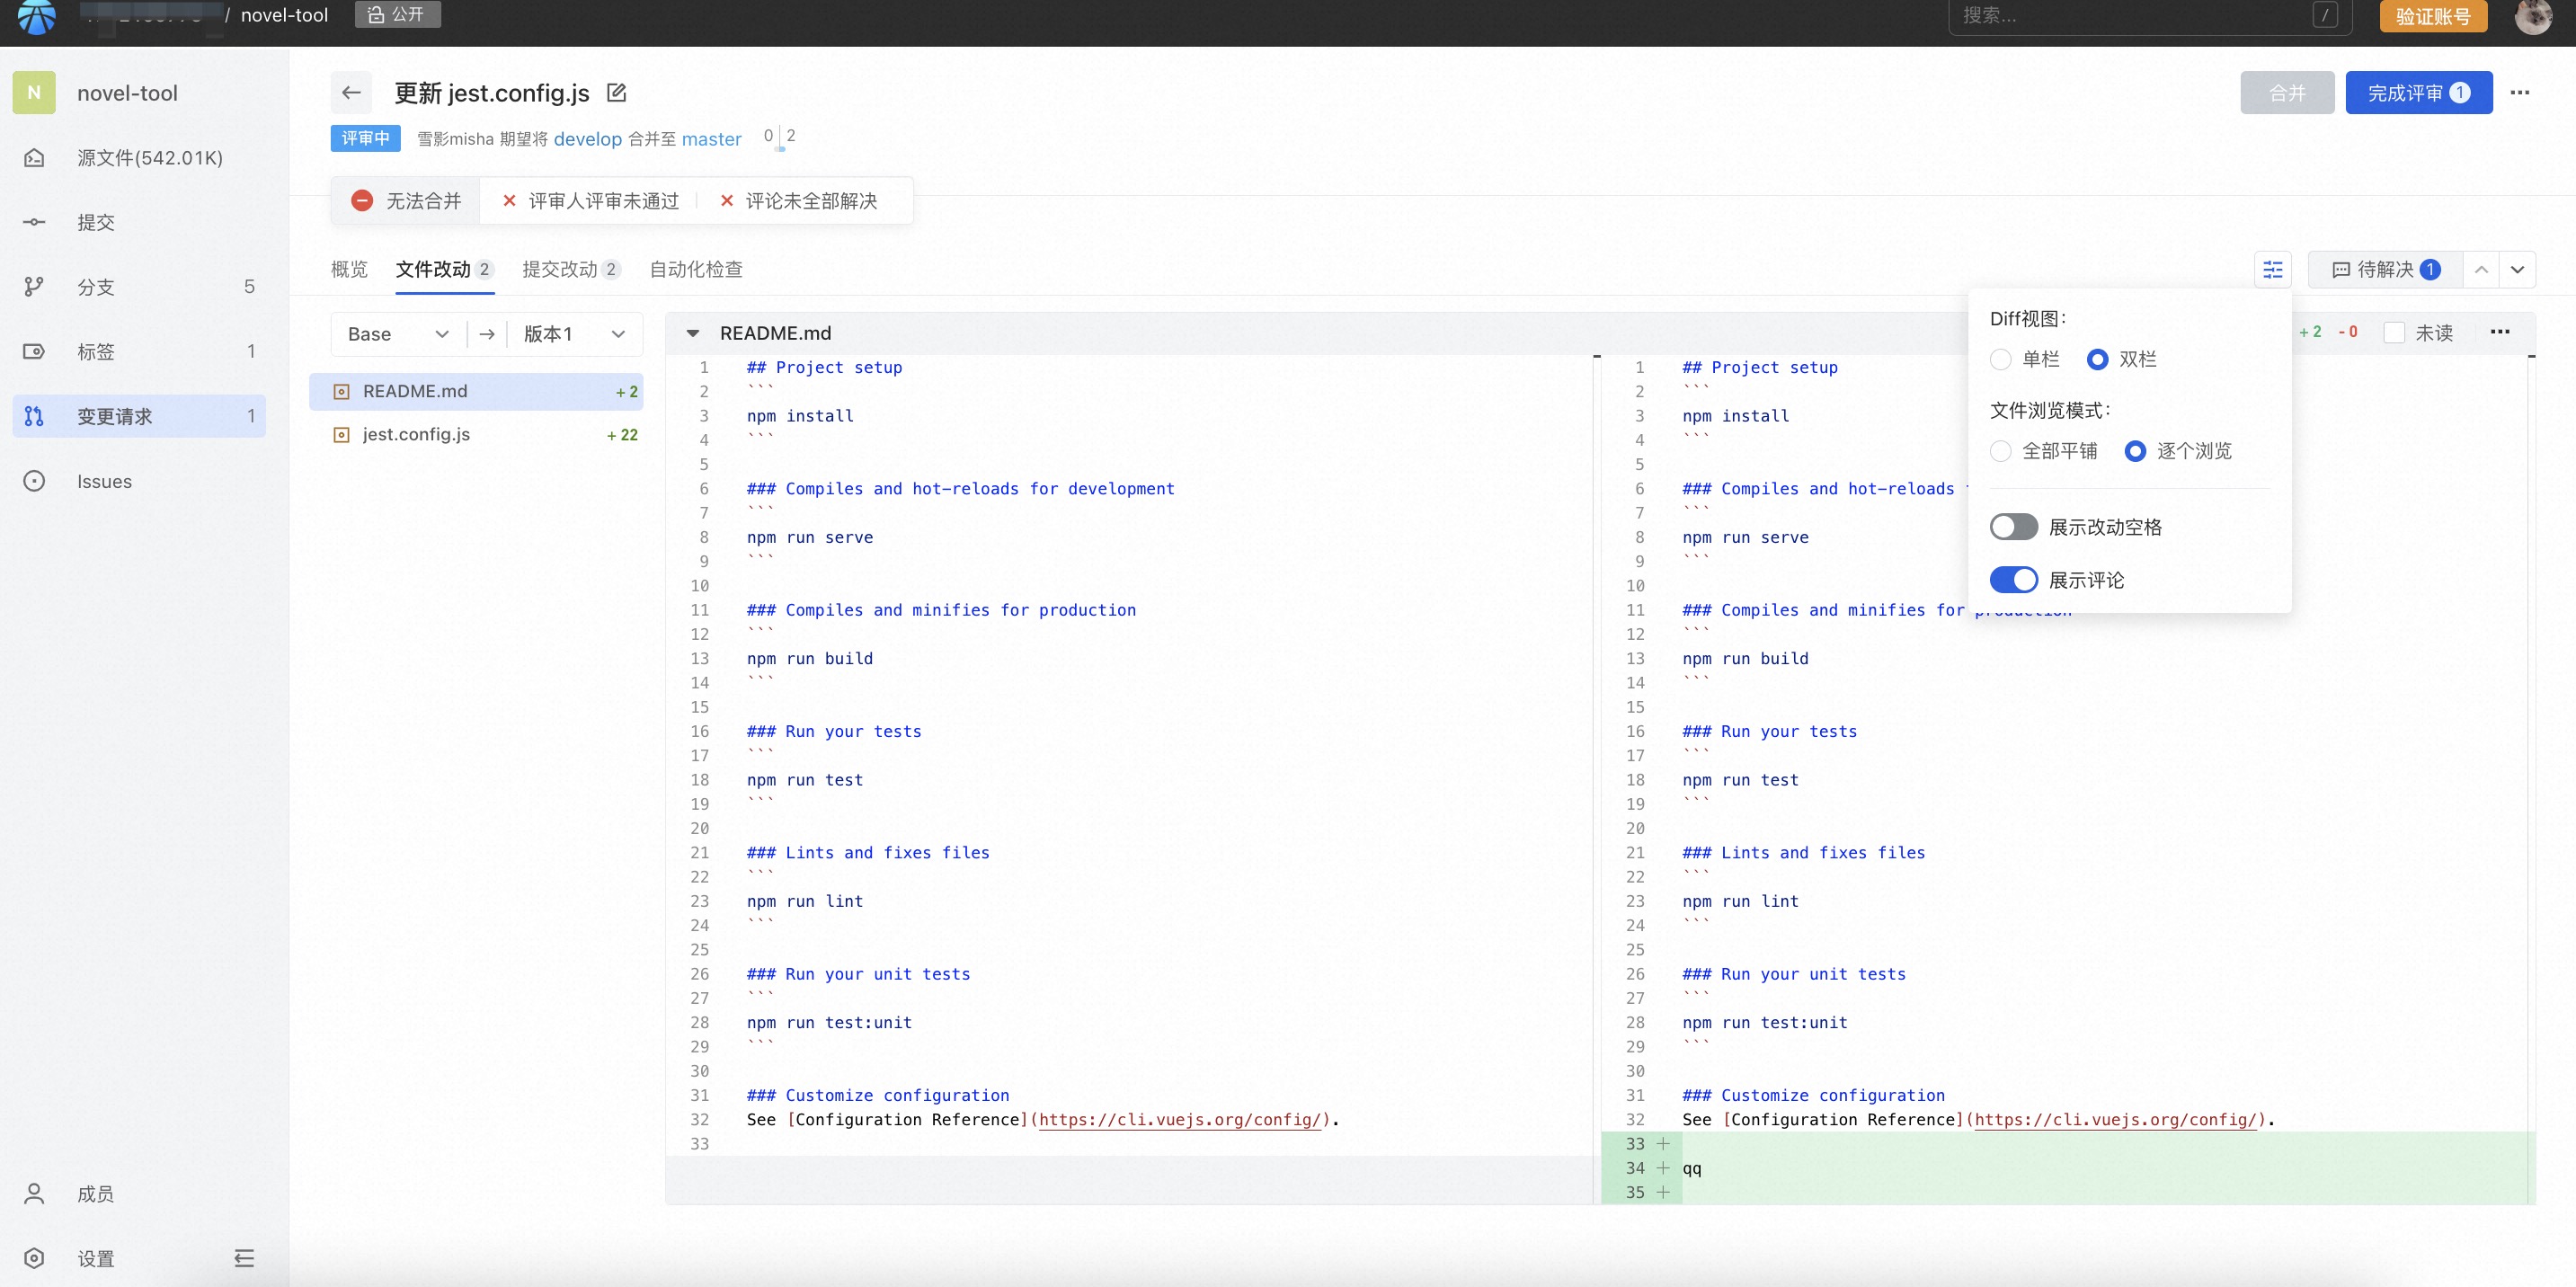Select README.md in the file list
Viewport: 2576px width, 1287px height.
[x=476, y=391]
